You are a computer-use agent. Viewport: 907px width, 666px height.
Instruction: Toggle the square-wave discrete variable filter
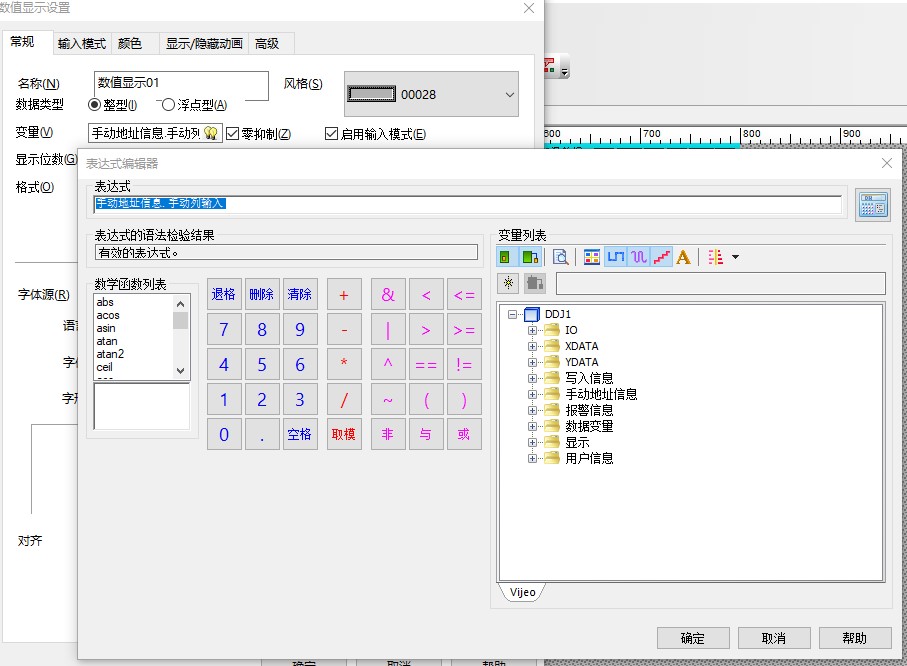[x=615, y=257]
